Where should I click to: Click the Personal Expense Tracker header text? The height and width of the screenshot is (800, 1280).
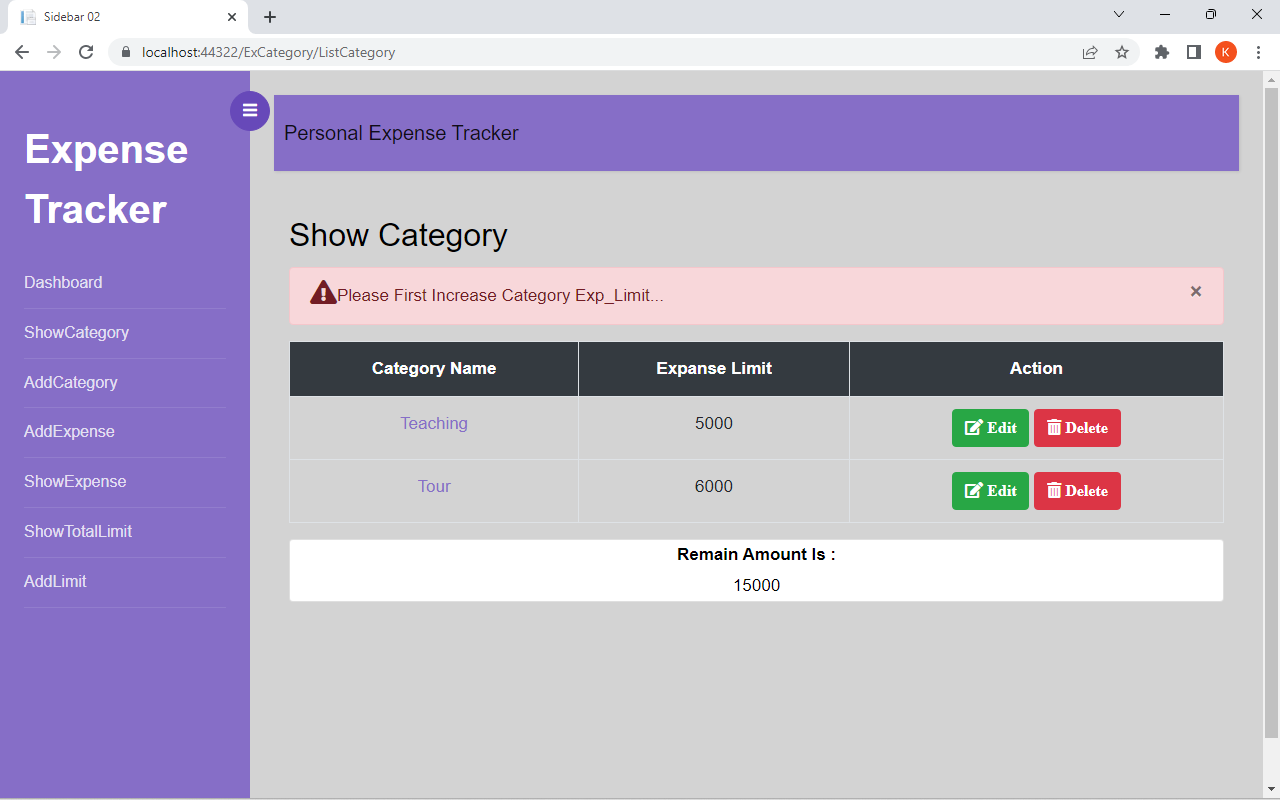pyautogui.click(x=401, y=133)
